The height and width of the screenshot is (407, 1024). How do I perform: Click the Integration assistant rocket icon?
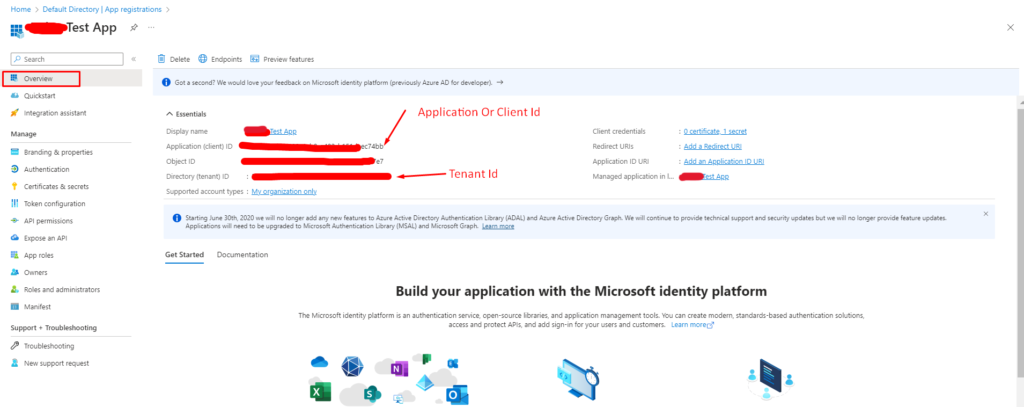point(14,113)
